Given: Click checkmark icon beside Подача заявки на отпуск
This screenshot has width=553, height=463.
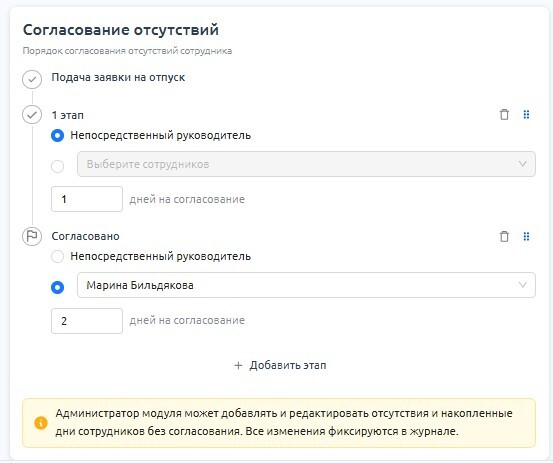Looking at the screenshot, I should 32,79.
